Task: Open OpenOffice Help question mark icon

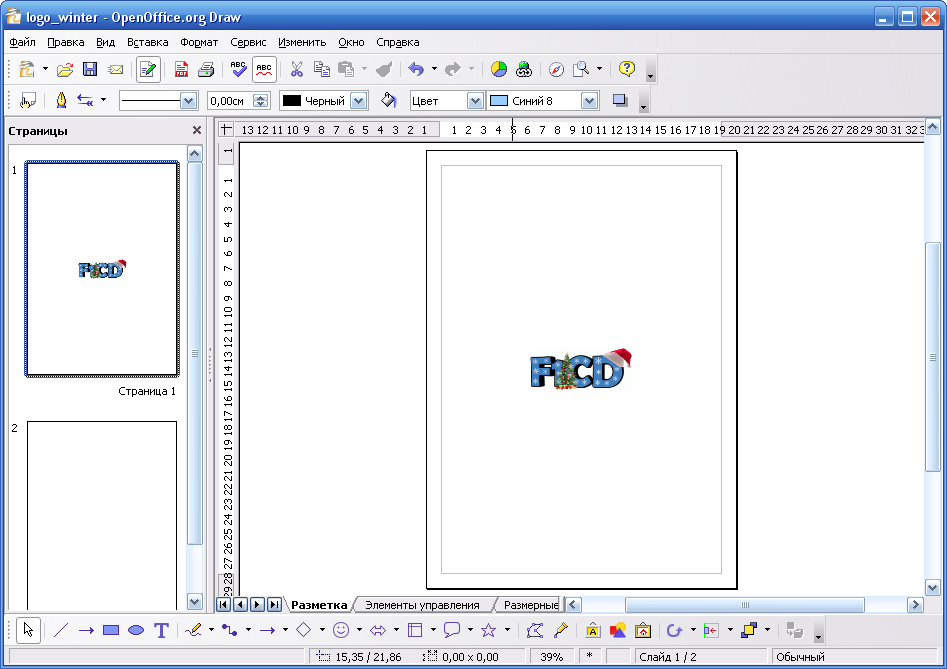Action: tap(627, 69)
